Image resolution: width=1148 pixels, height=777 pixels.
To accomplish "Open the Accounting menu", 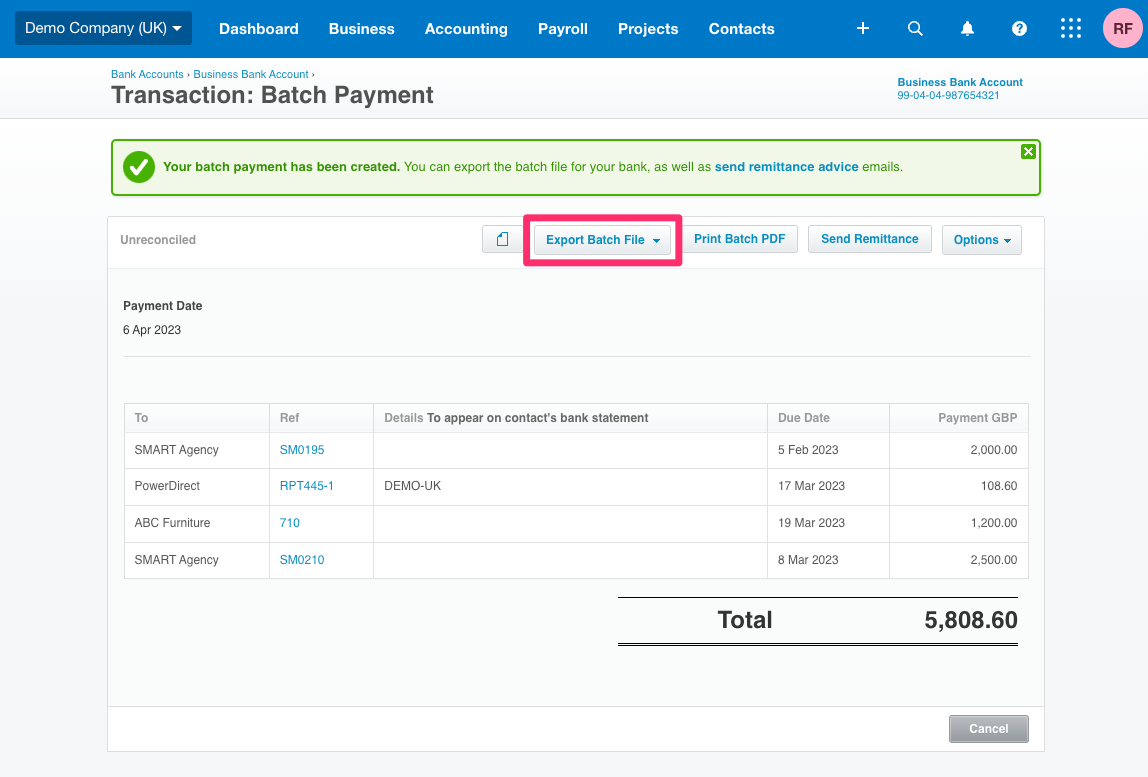I will [x=466, y=28].
